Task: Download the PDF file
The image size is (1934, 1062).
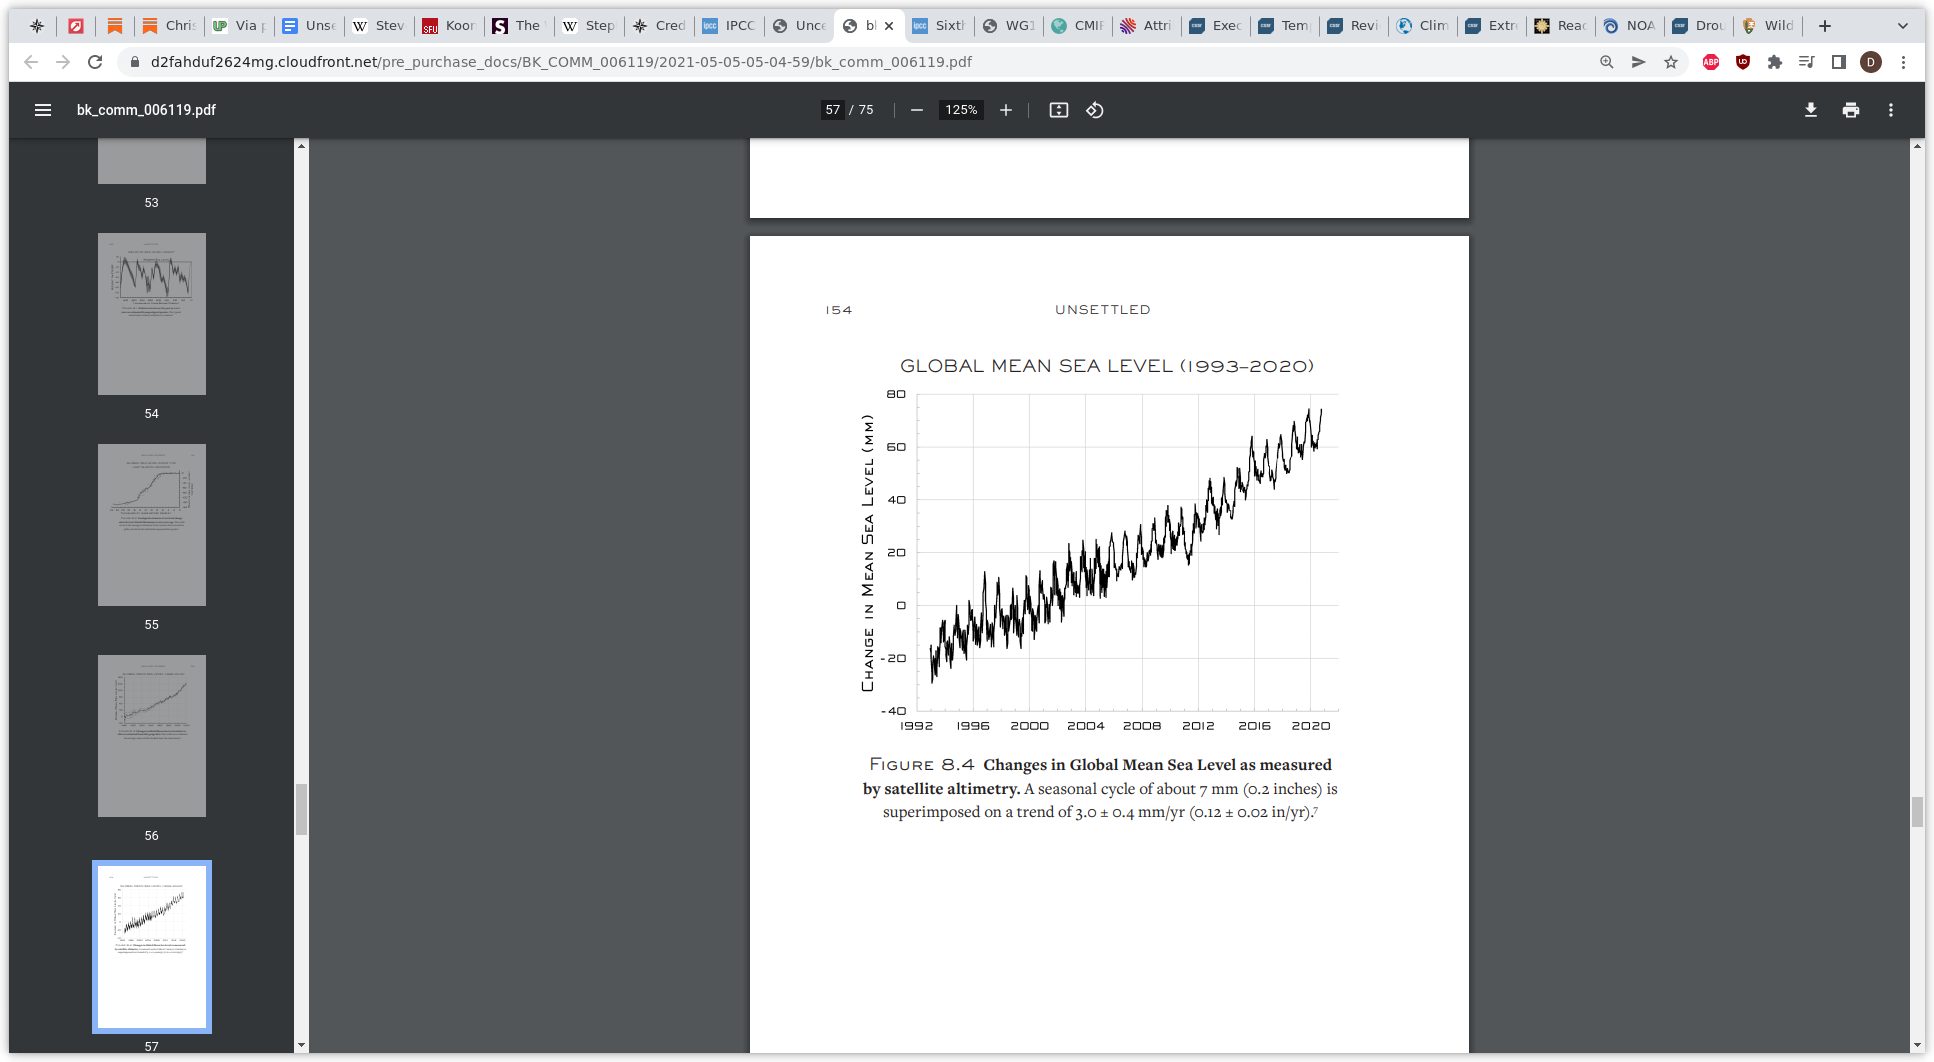Action: pyautogui.click(x=1811, y=110)
